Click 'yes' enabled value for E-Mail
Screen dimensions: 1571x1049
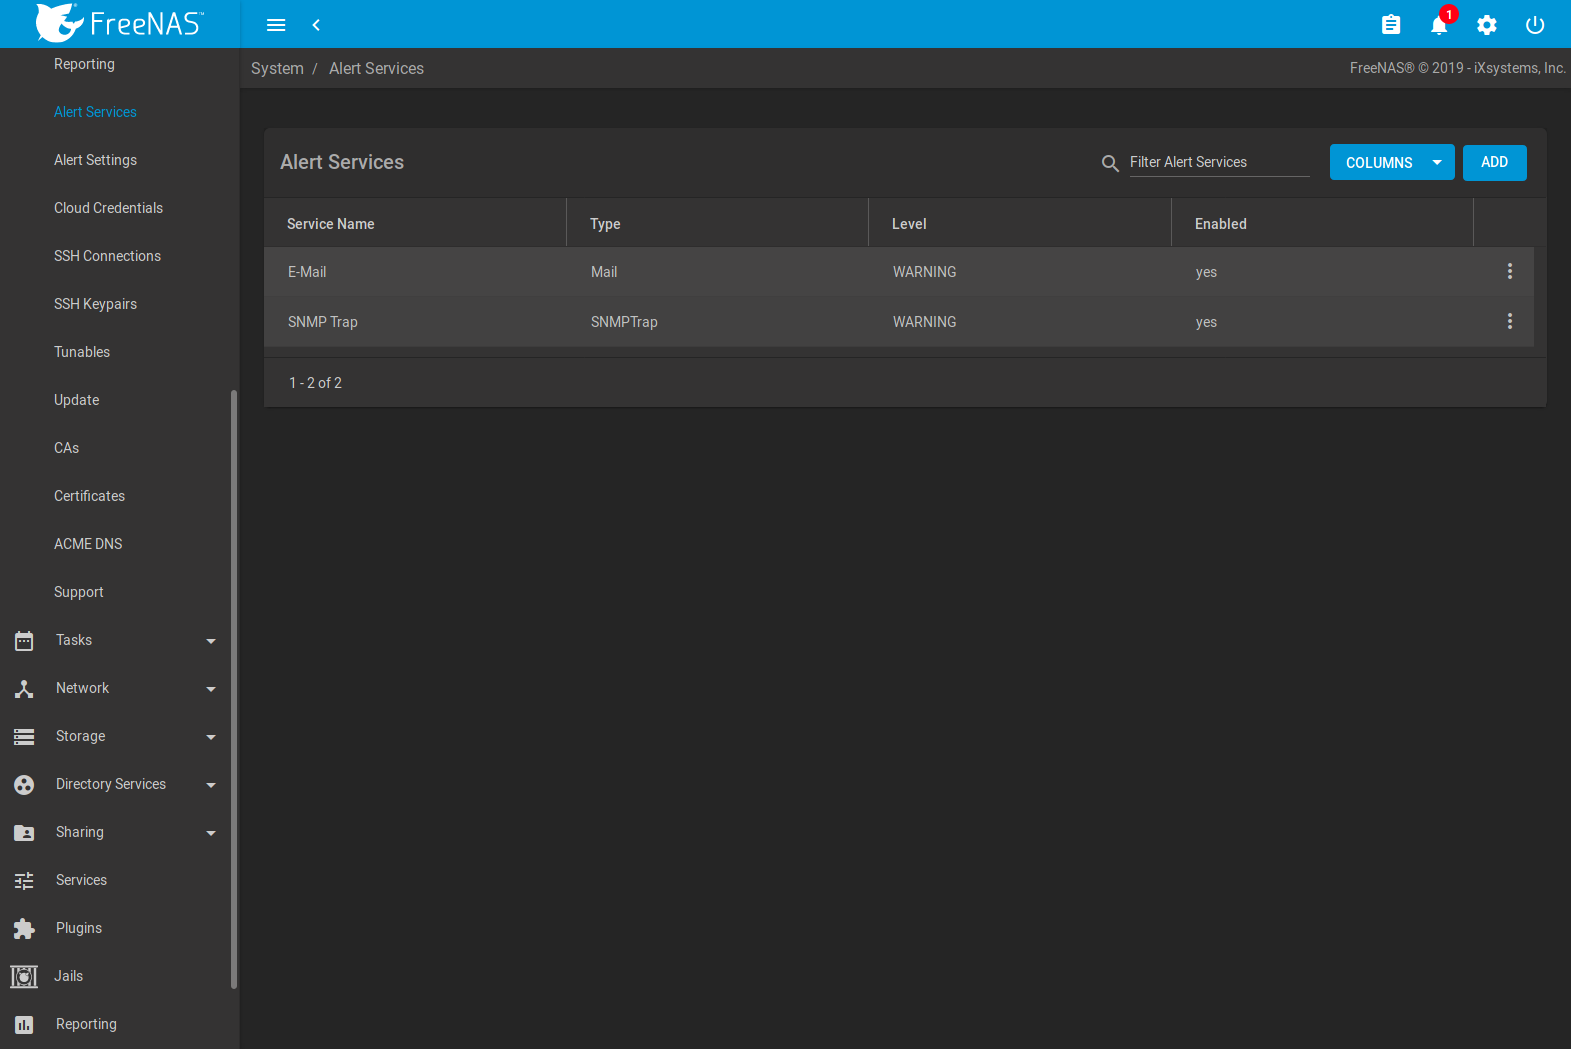tap(1206, 272)
